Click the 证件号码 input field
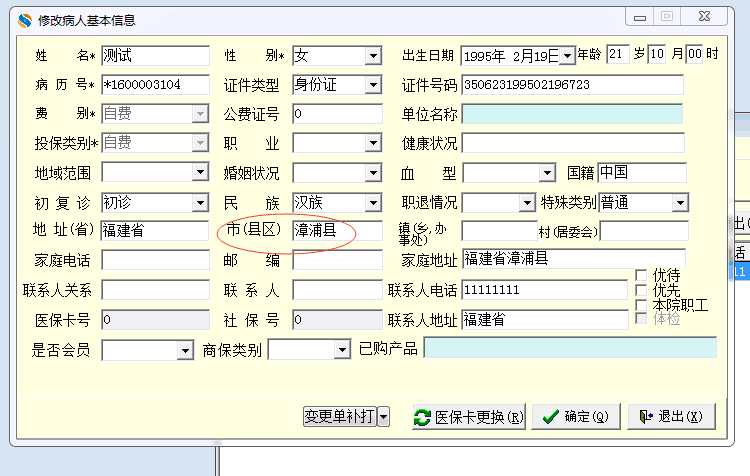 (573, 85)
